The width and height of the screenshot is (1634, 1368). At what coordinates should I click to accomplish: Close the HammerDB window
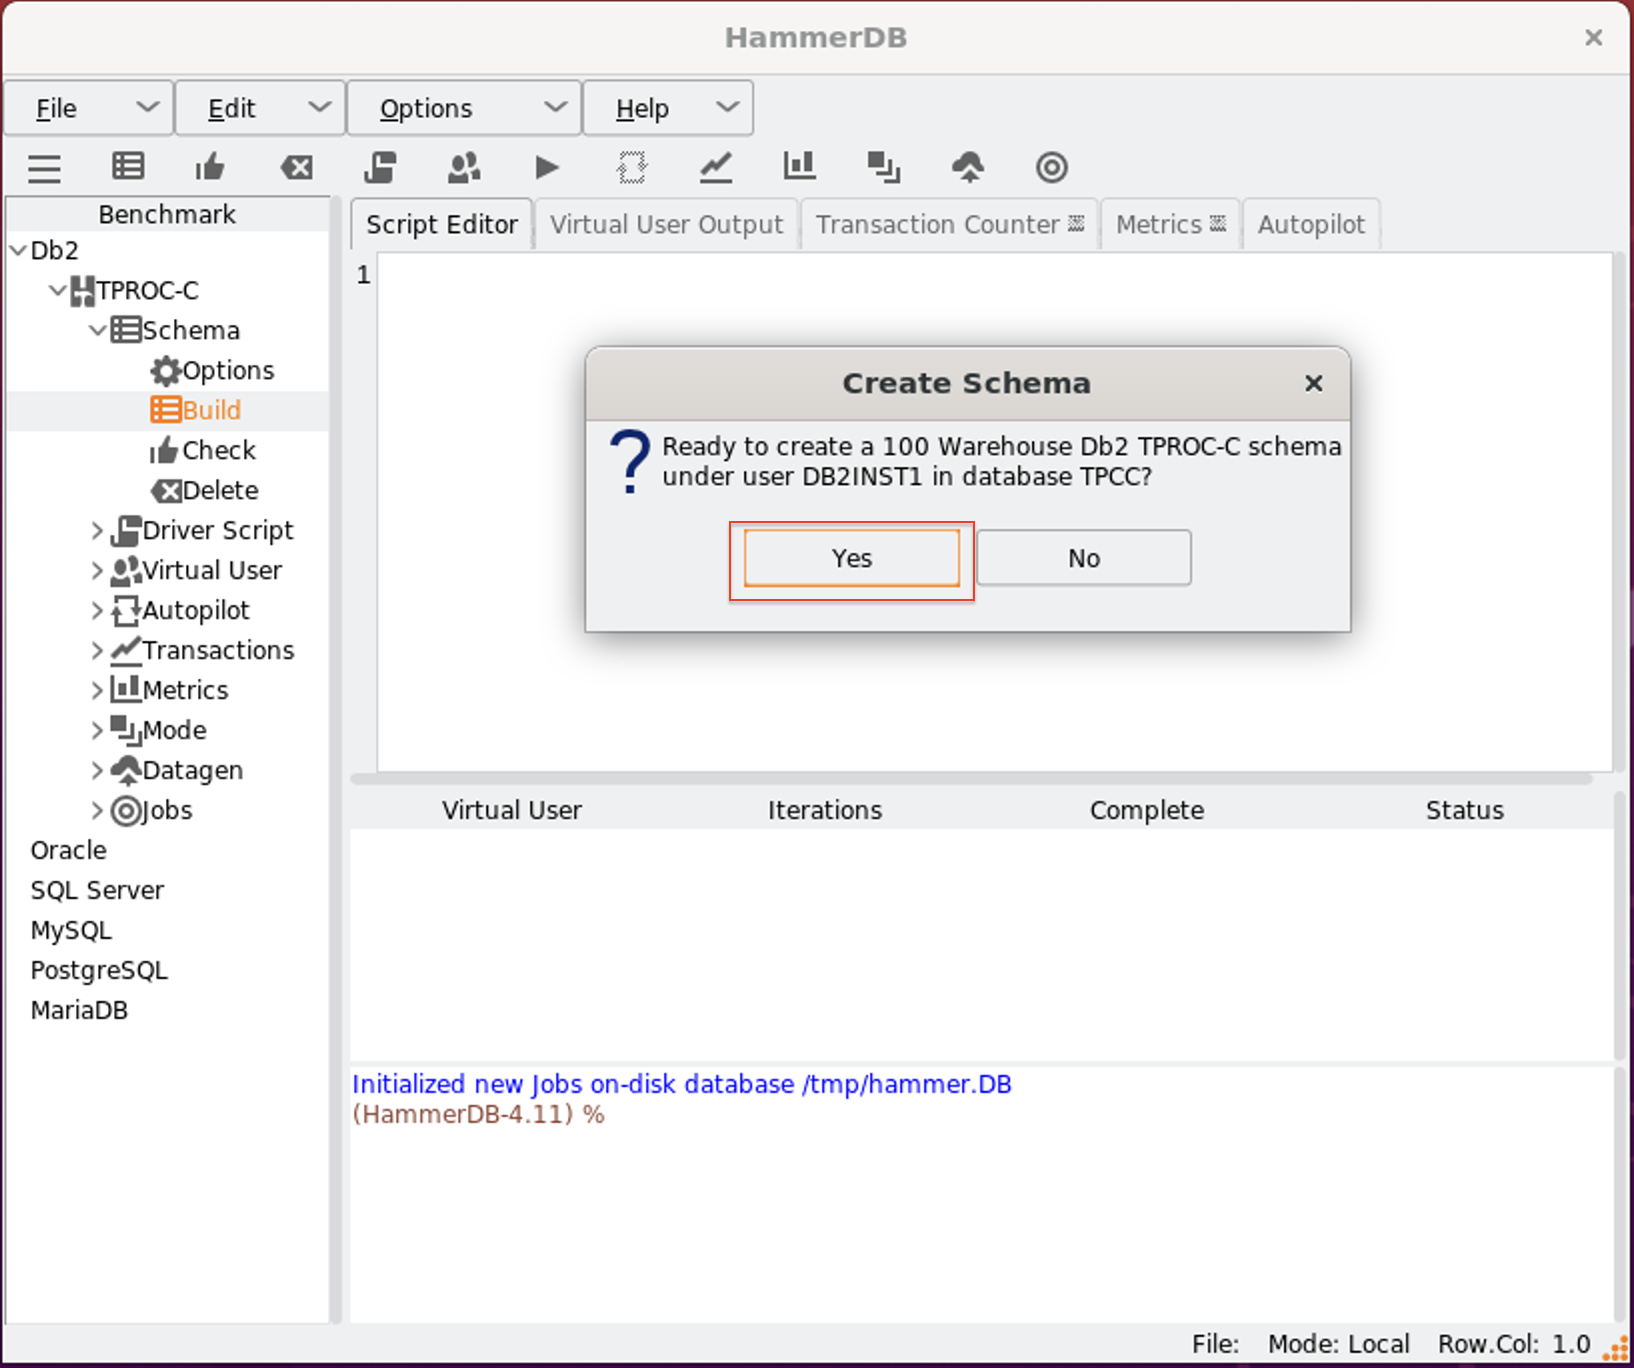click(1594, 38)
